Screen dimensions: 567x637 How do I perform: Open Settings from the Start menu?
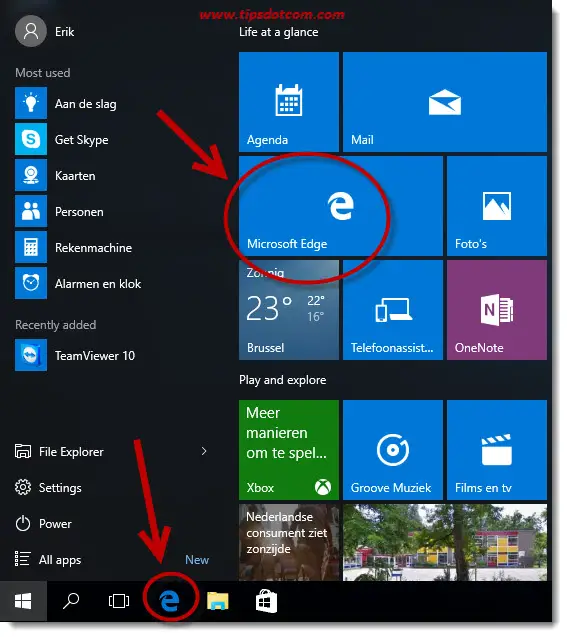point(48,488)
